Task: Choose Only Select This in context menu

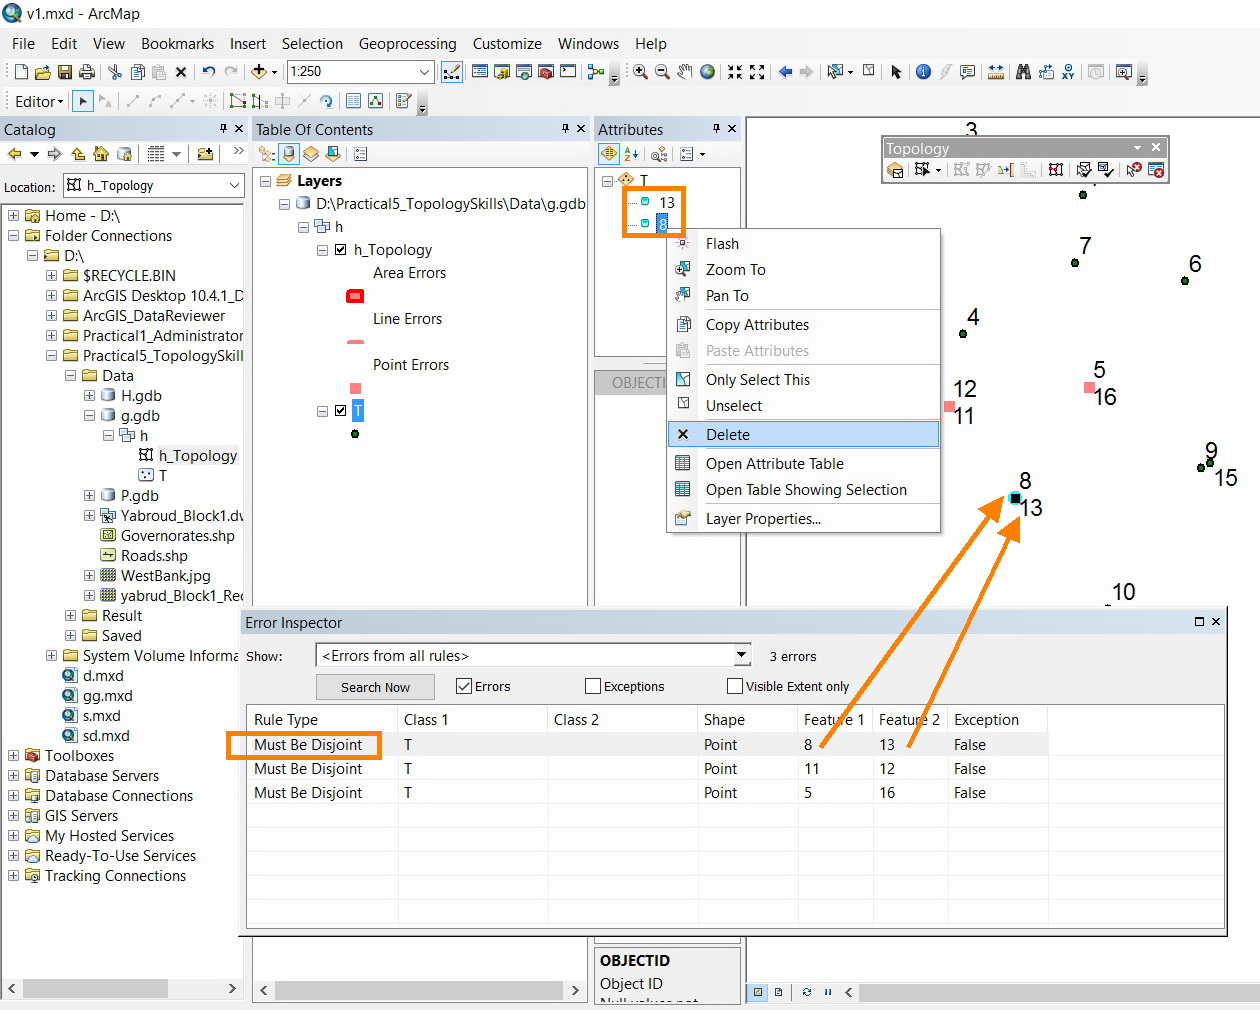Action: [x=803, y=379]
